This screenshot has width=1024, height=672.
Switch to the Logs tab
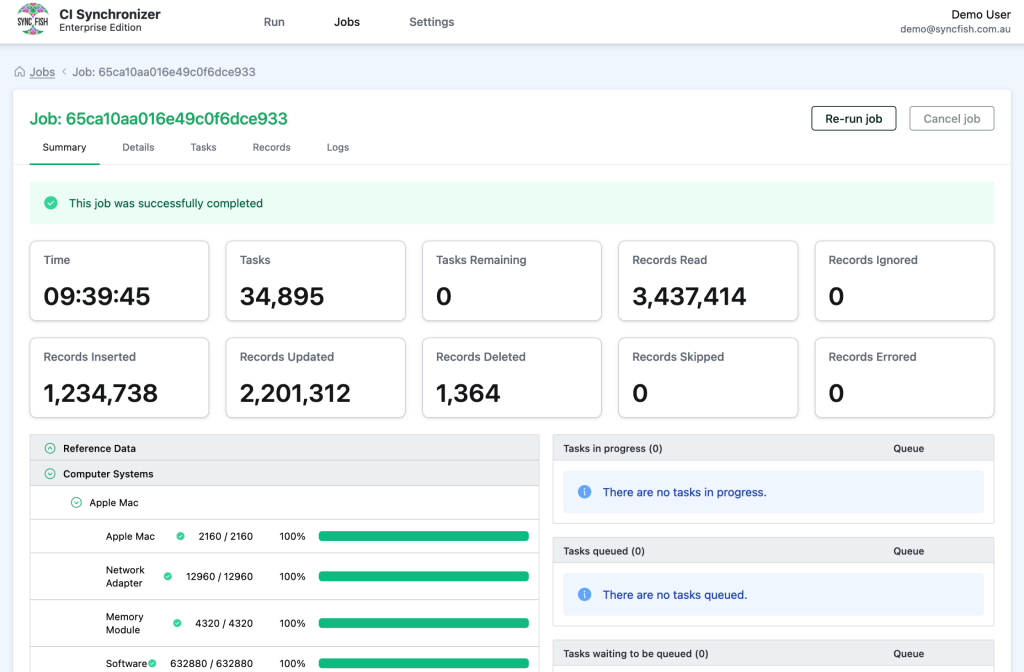[x=337, y=147]
